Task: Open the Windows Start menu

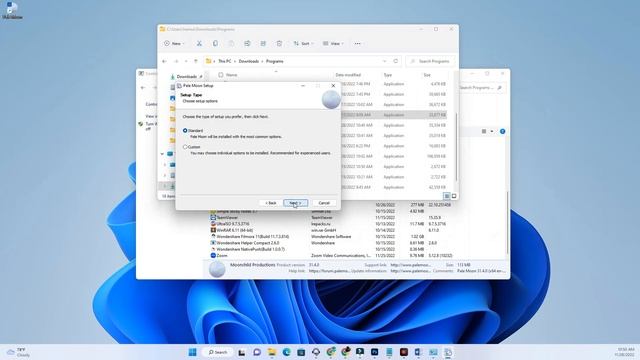Action: (x=193, y=352)
